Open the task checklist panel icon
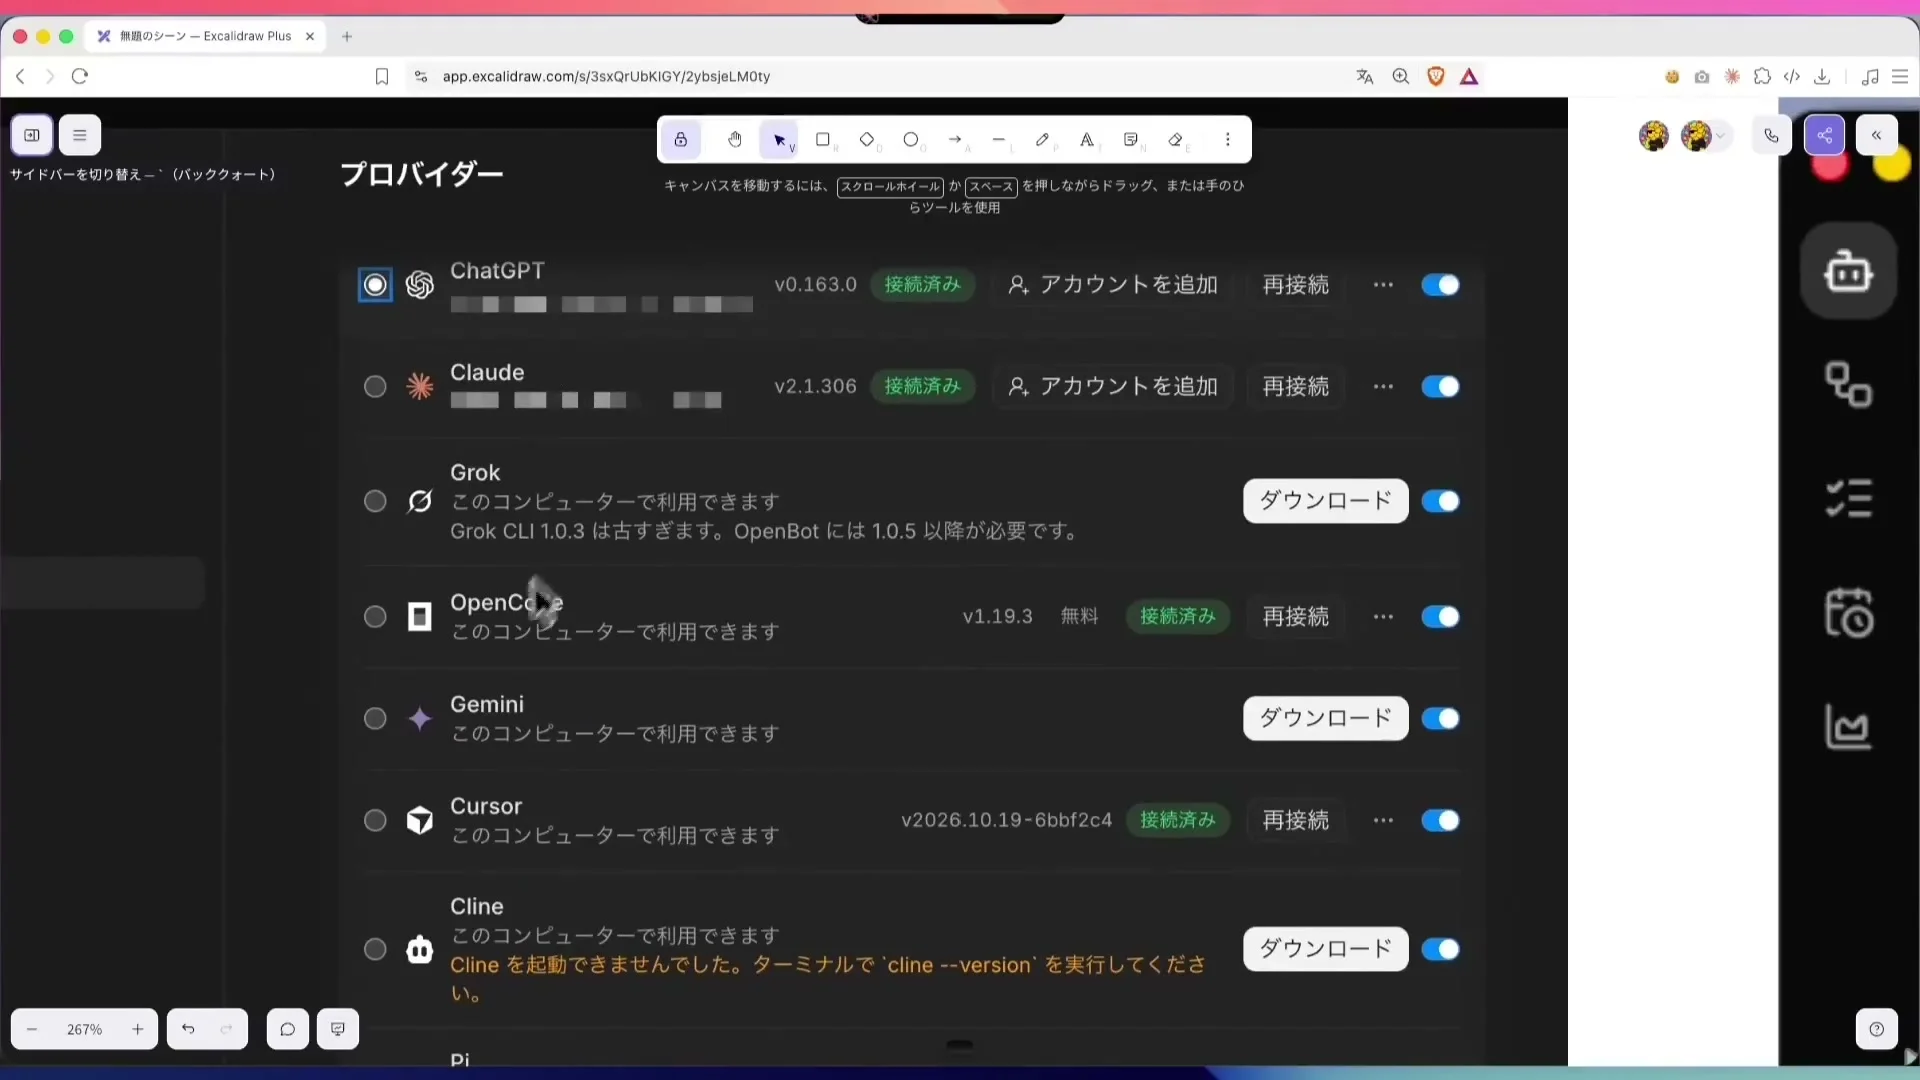The height and width of the screenshot is (1080, 1920). (1848, 498)
